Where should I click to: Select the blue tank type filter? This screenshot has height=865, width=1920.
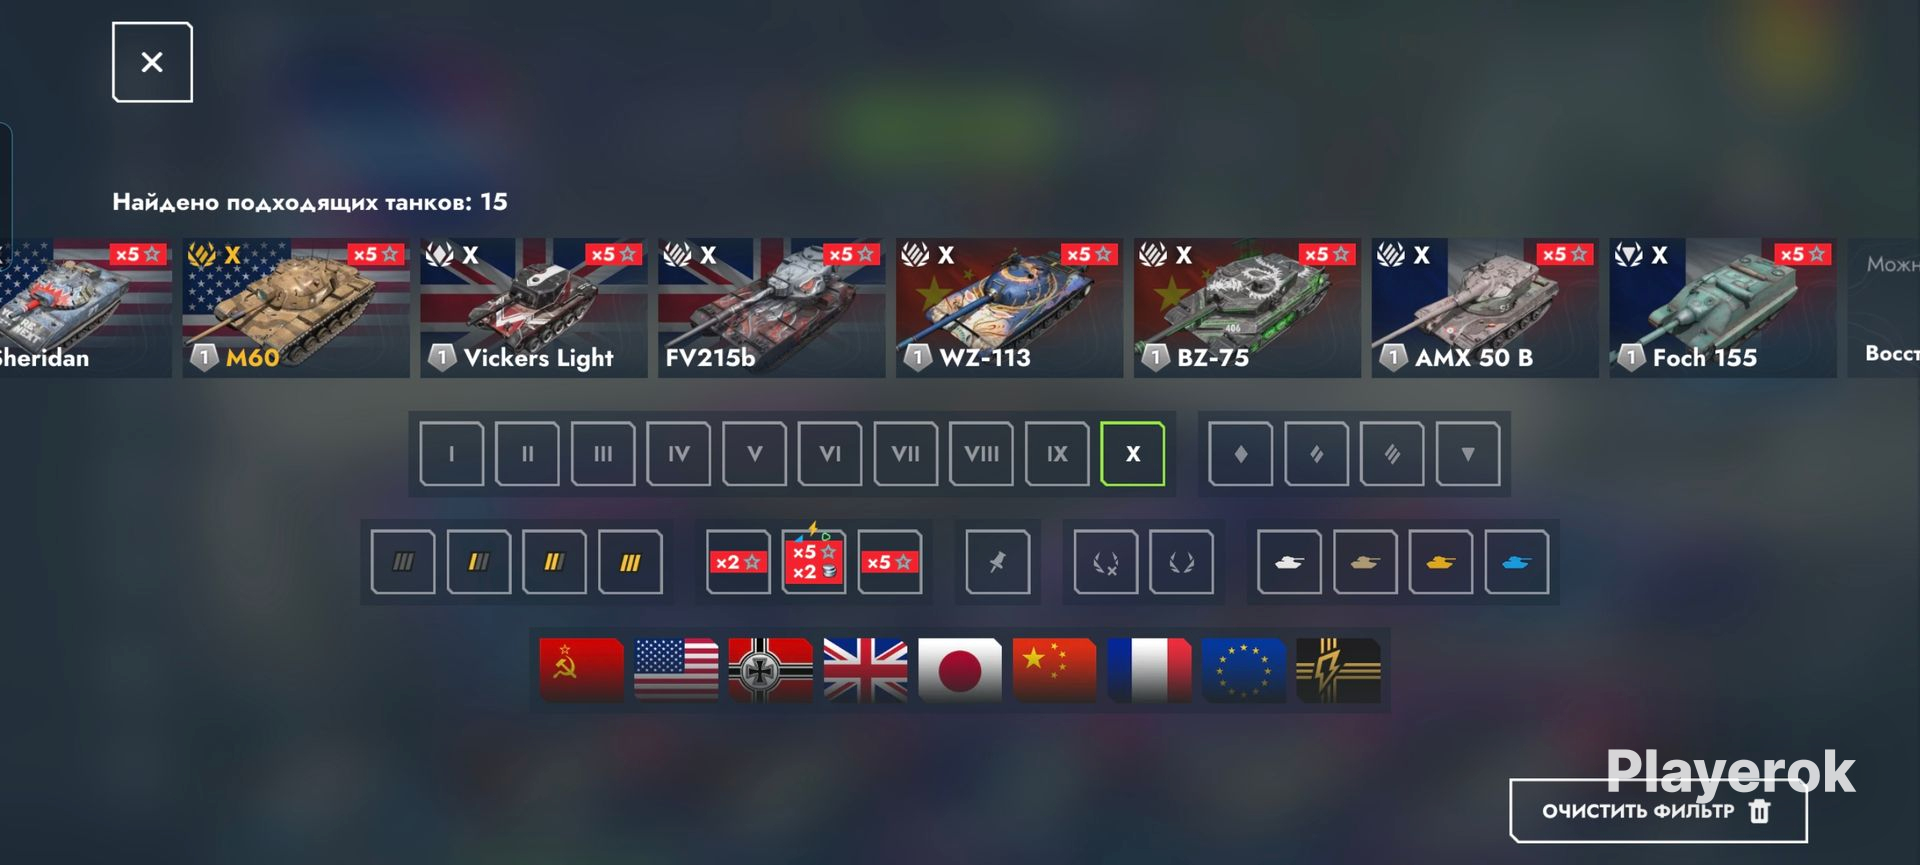(1516, 562)
